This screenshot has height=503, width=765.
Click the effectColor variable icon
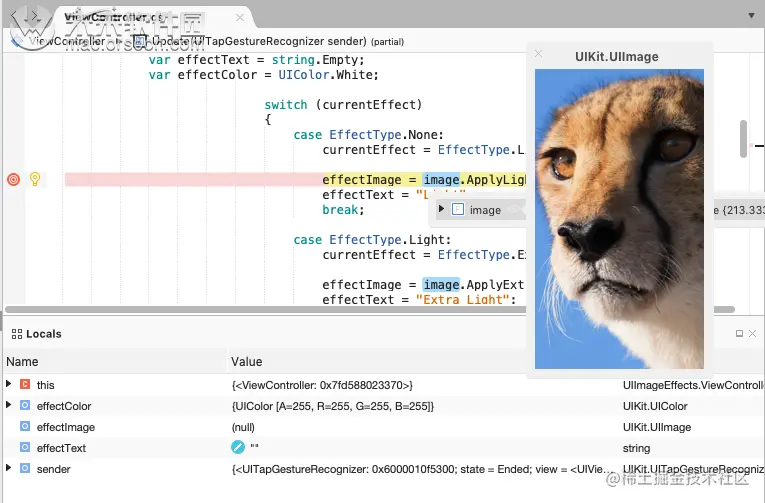click(x=25, y=405)
